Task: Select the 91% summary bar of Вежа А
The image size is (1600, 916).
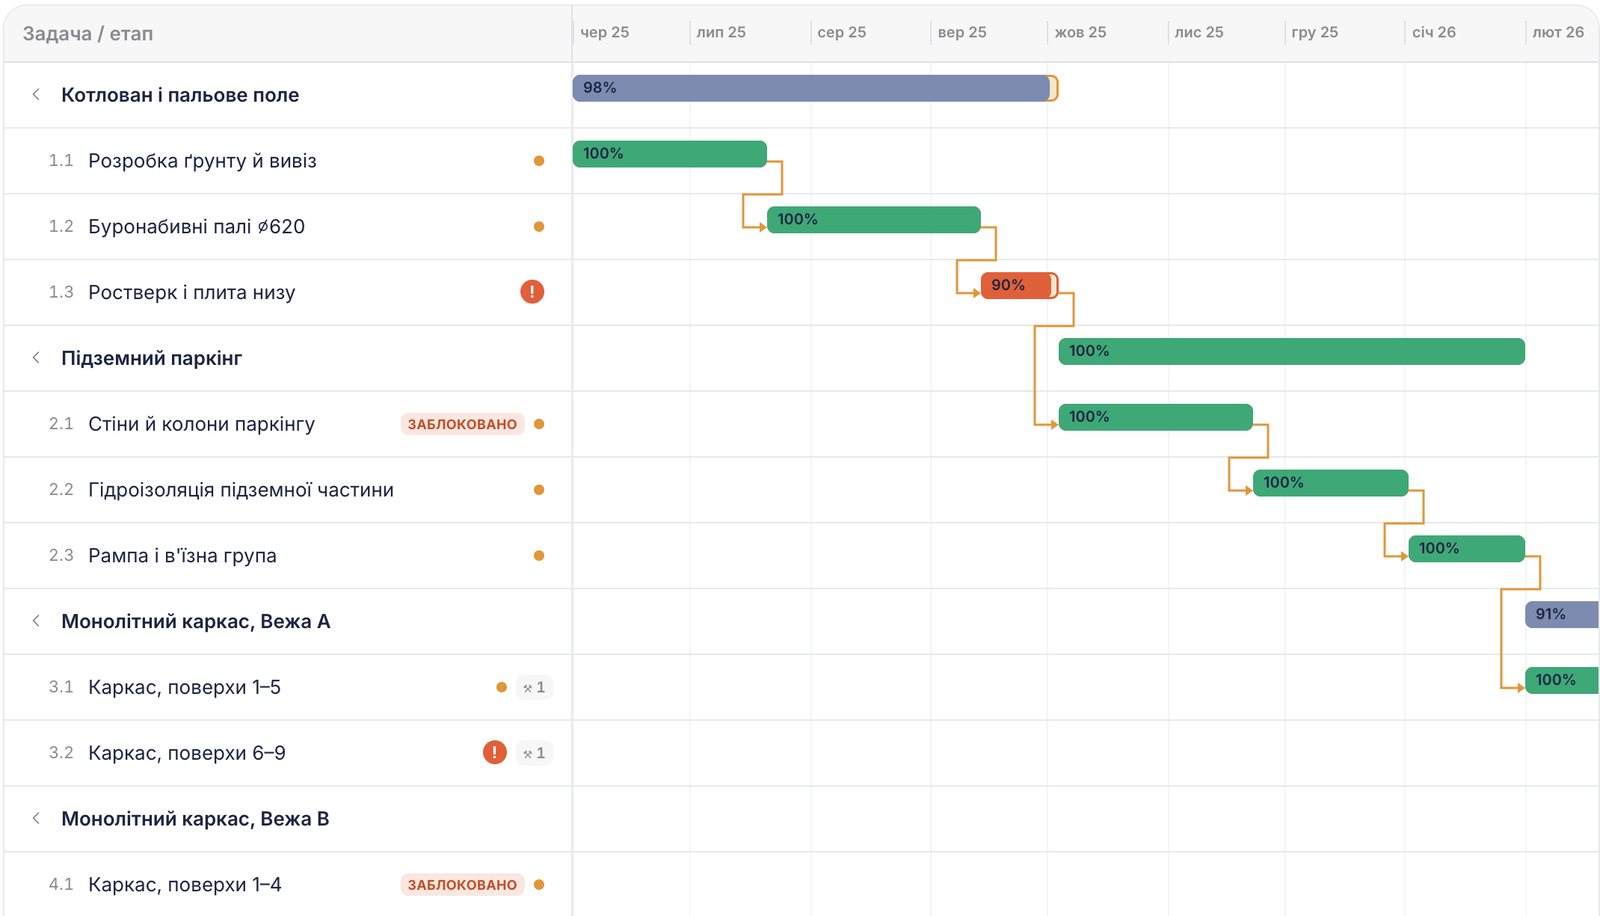Action: click(1562, 614)
